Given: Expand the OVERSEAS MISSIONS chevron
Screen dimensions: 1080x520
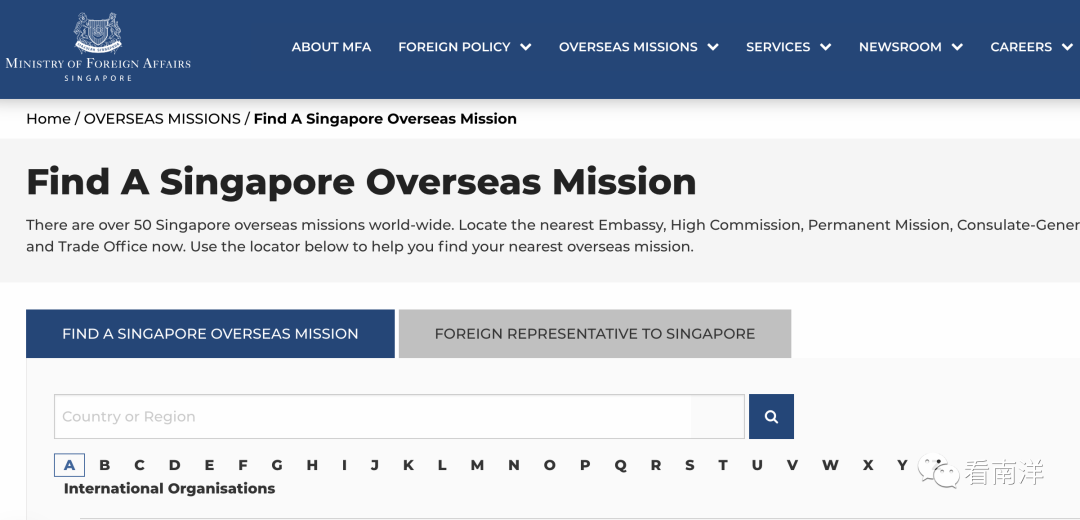Looking at the screenshot, I should click(713, 47).
